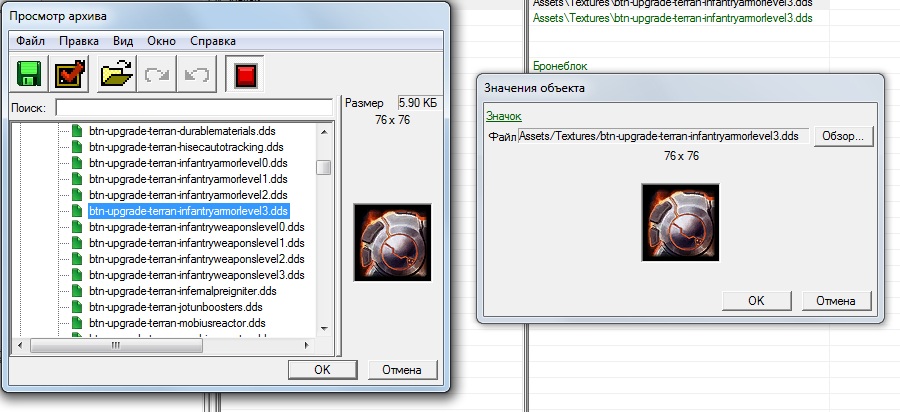Click green Бронеблок text in background window

pyautogui.click(x=560, y=66)
